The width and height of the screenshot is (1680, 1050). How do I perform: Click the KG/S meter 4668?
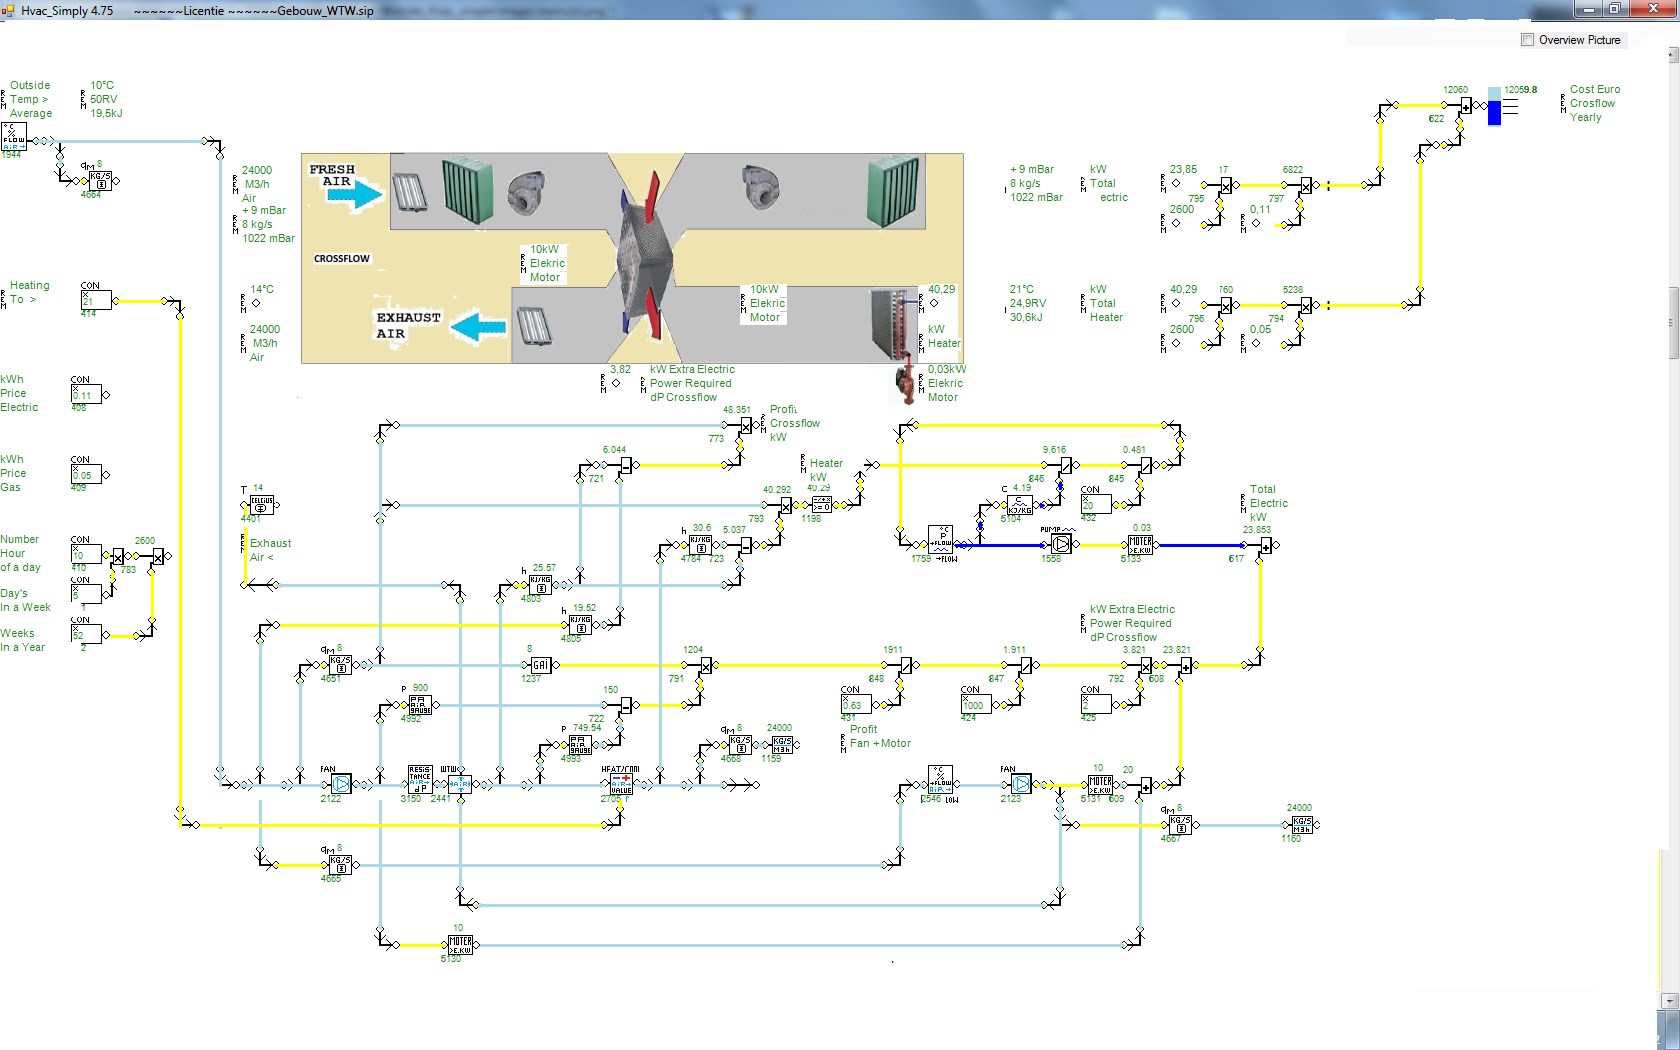pyautogui.click(x=740, y=745)
